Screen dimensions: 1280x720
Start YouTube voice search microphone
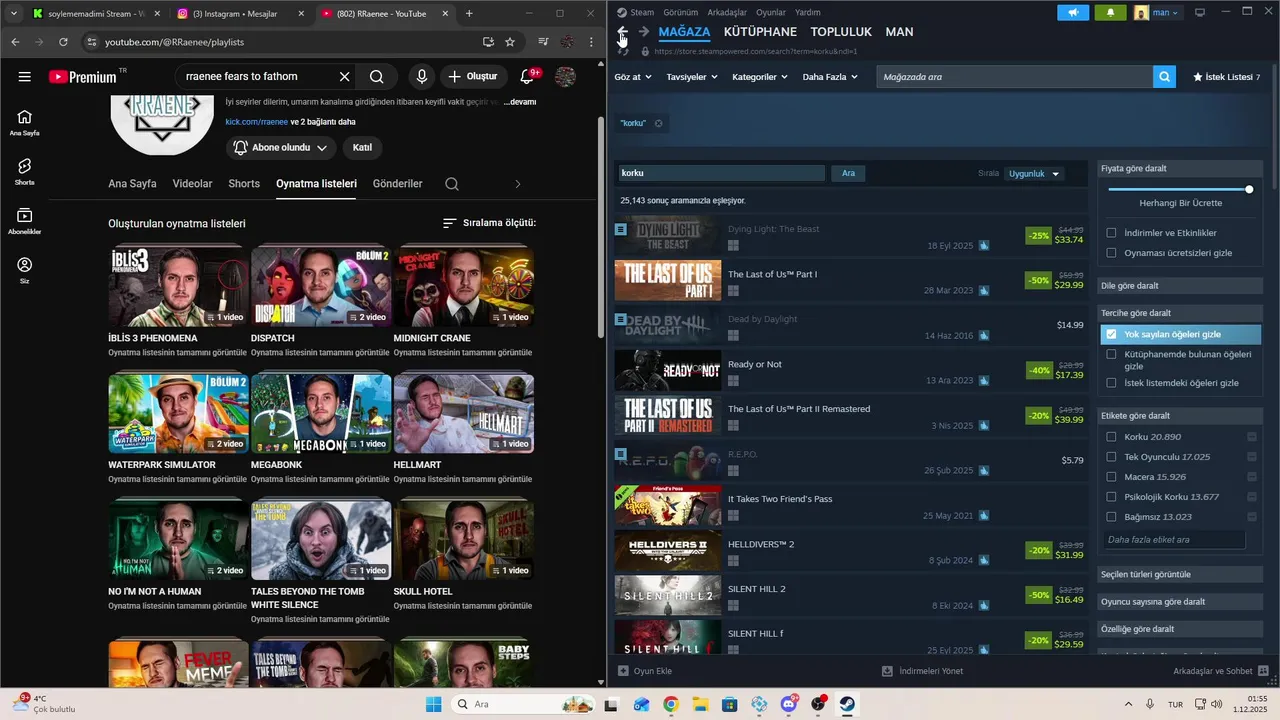422,77
